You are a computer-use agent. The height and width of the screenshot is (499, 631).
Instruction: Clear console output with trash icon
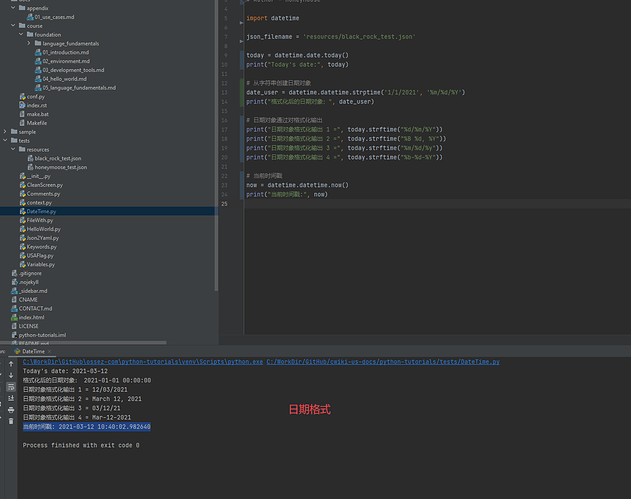(x=11, y=421)
